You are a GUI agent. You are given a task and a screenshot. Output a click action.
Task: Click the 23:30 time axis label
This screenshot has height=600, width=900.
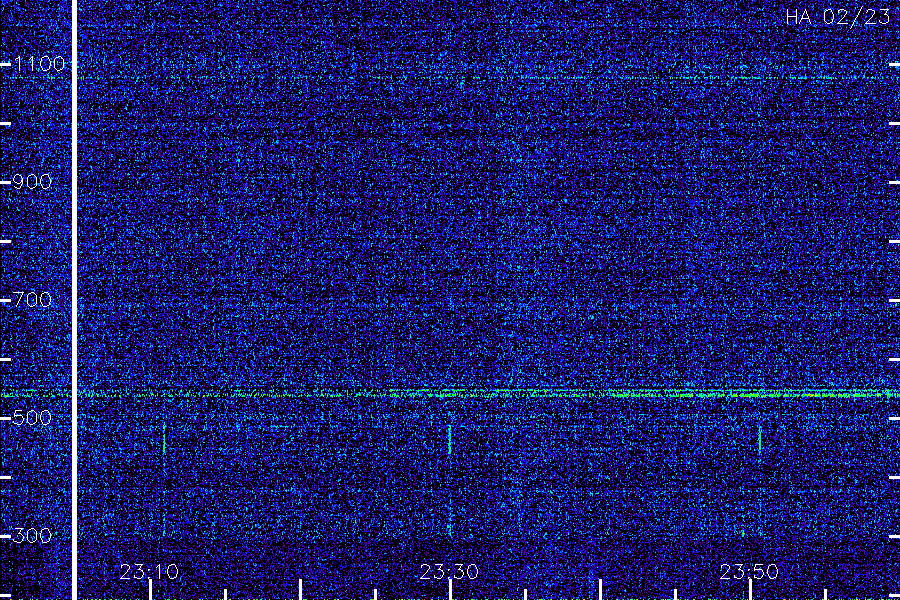[449, 572]
